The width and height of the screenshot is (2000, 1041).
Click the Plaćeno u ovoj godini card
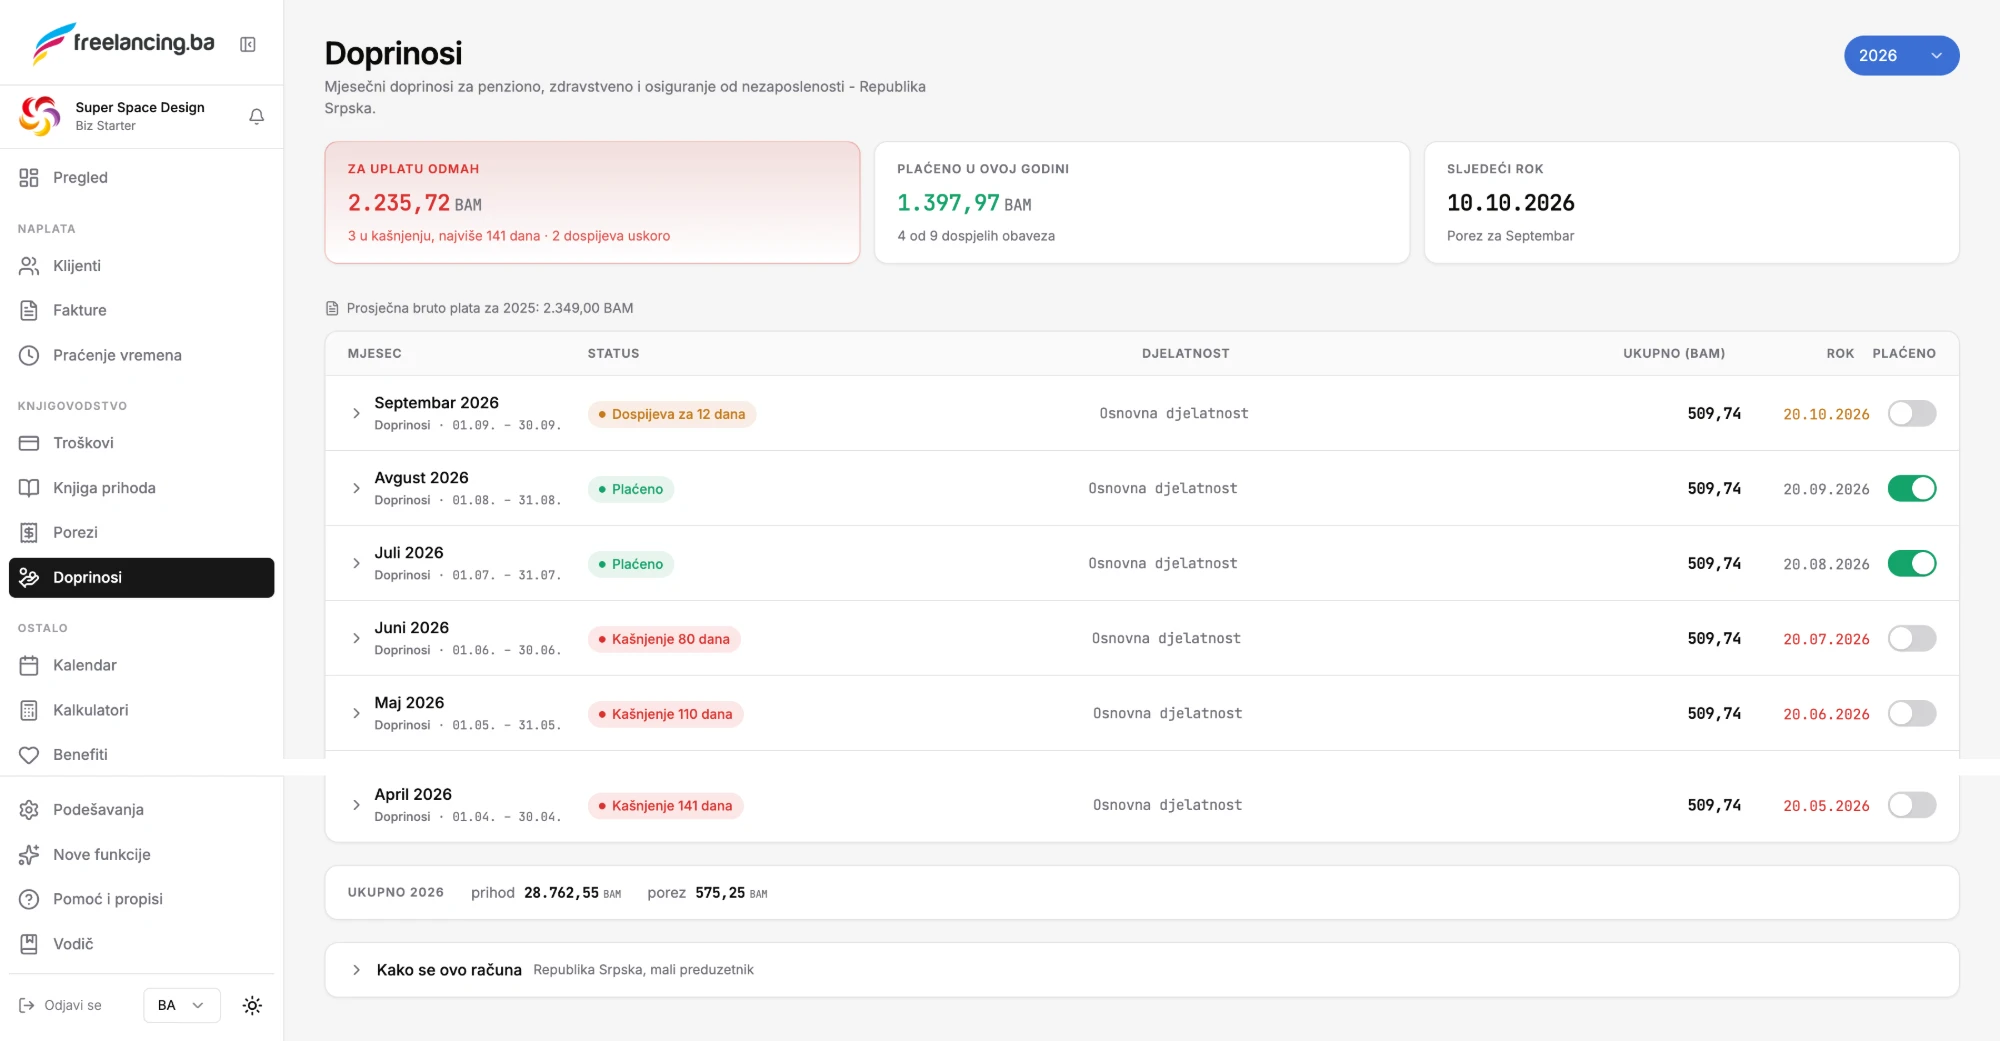pyautogui.click(x=1141, y=203)
